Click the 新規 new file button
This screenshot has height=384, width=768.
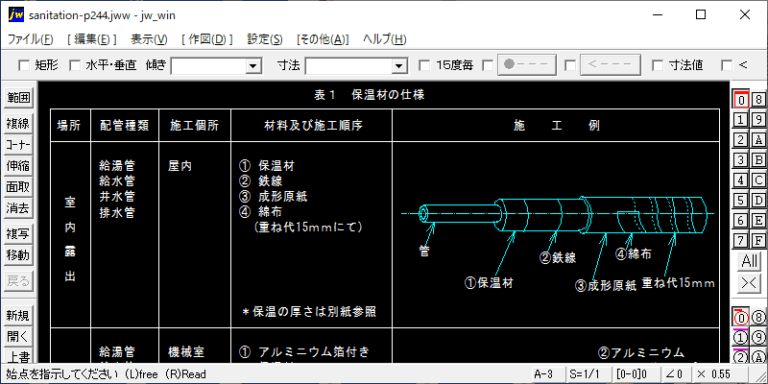18,316
